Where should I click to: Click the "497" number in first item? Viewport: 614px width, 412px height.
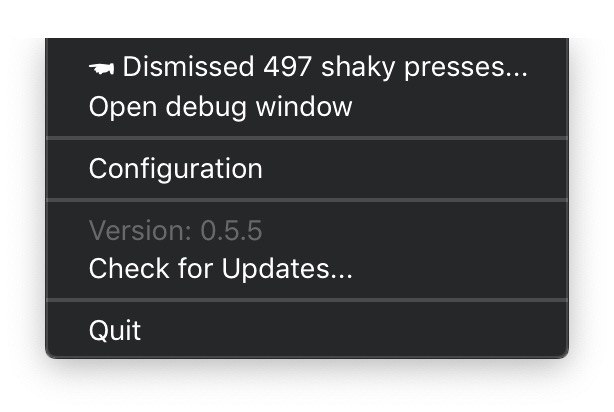[287, 67]
